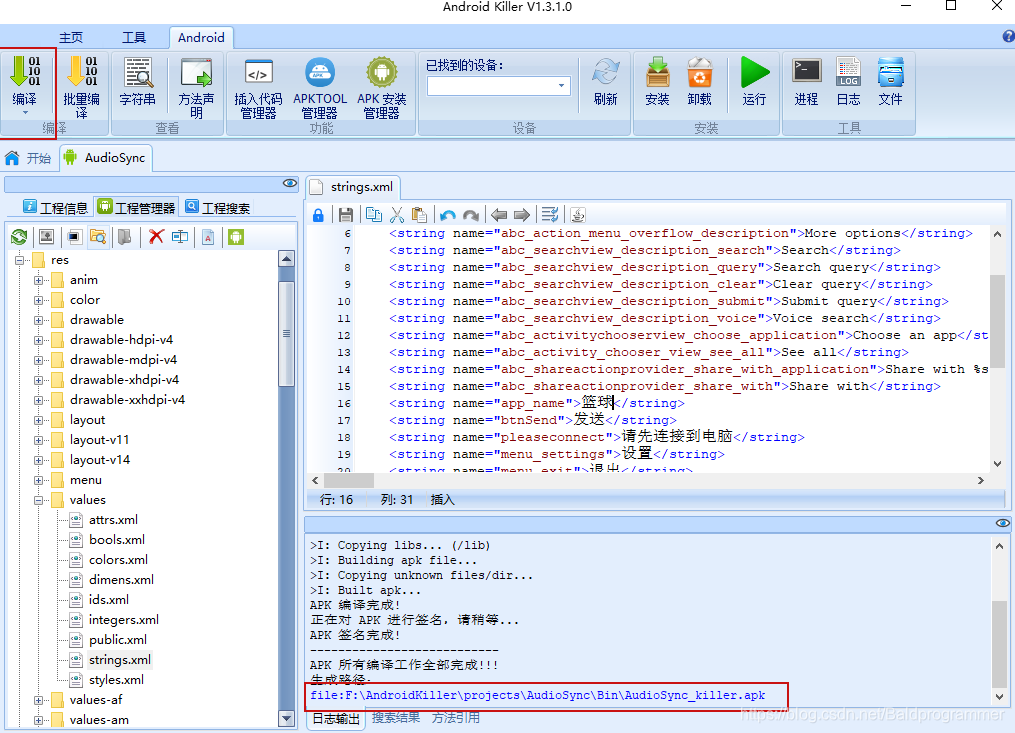The height and width of the screenshot is (733, 1015).
Task: Toggle the eye icon on log panel header
Action: tap(1003, 523)
